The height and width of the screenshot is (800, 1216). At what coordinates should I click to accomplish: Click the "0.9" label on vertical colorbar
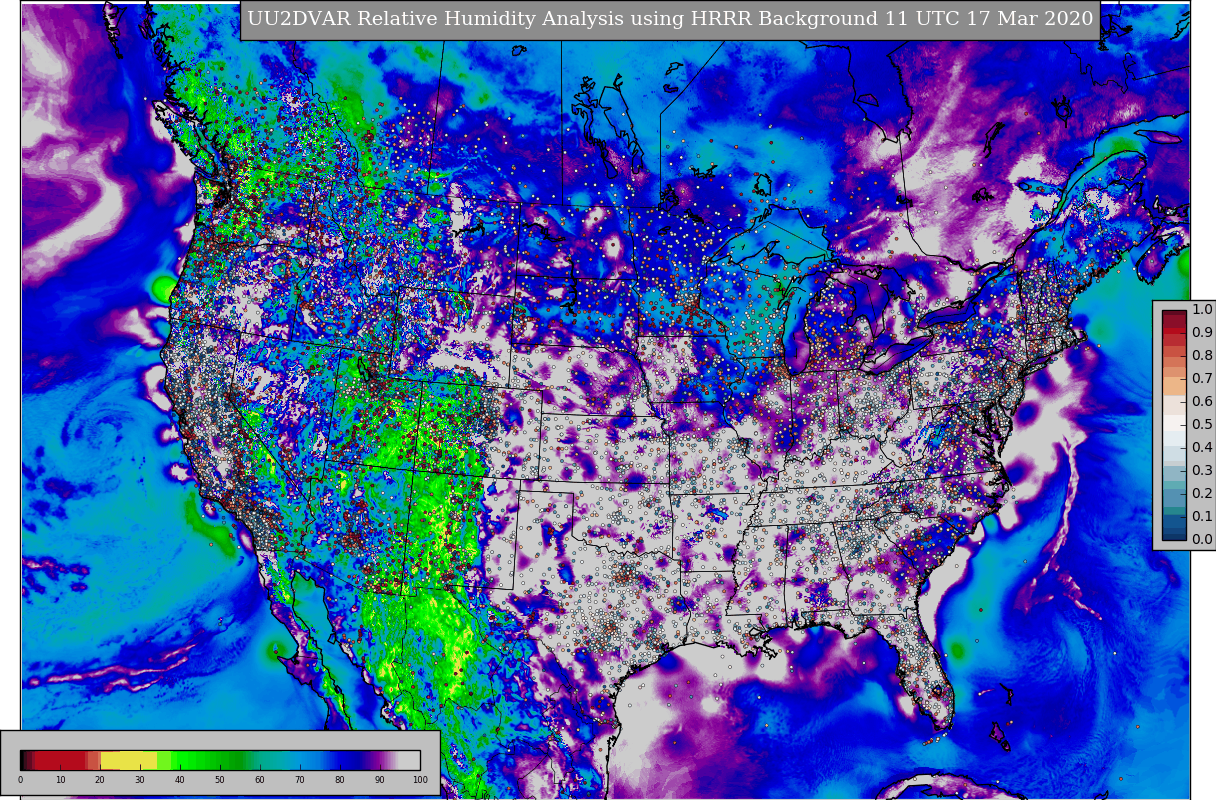(x=1202, y=332)
